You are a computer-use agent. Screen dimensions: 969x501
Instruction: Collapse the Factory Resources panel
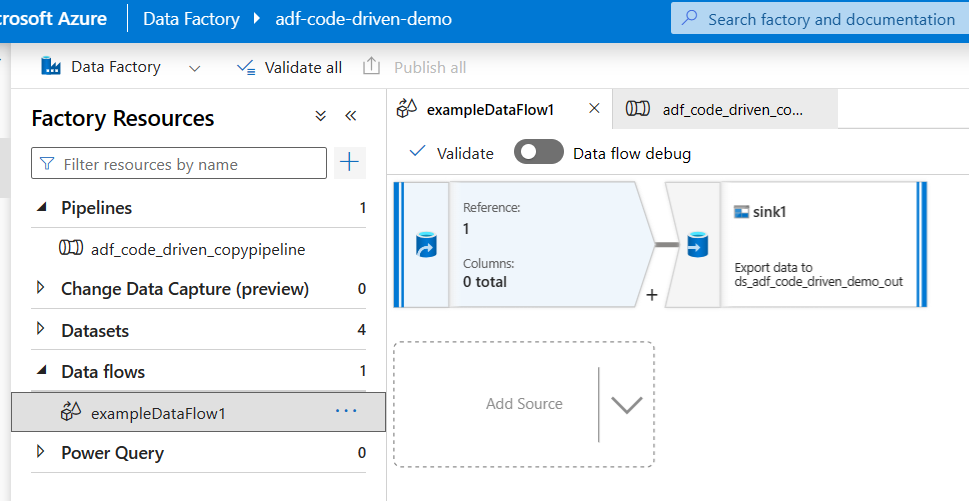[x=351, y=116]
